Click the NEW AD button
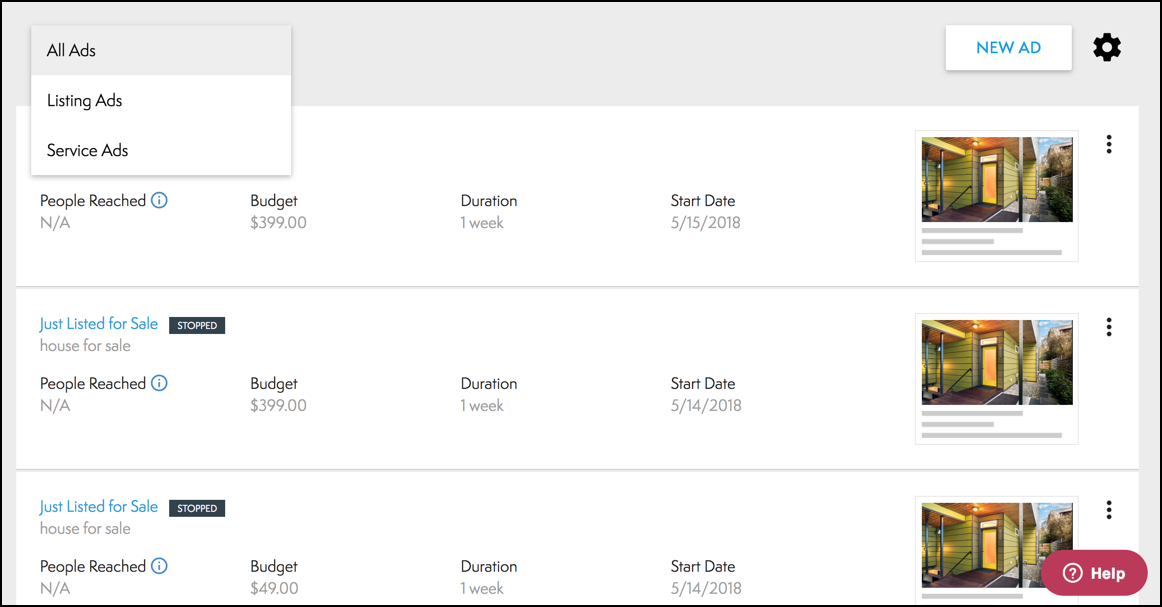Screen dimensions: 1162x607 pyautogui.click(x=1008, y=48)
